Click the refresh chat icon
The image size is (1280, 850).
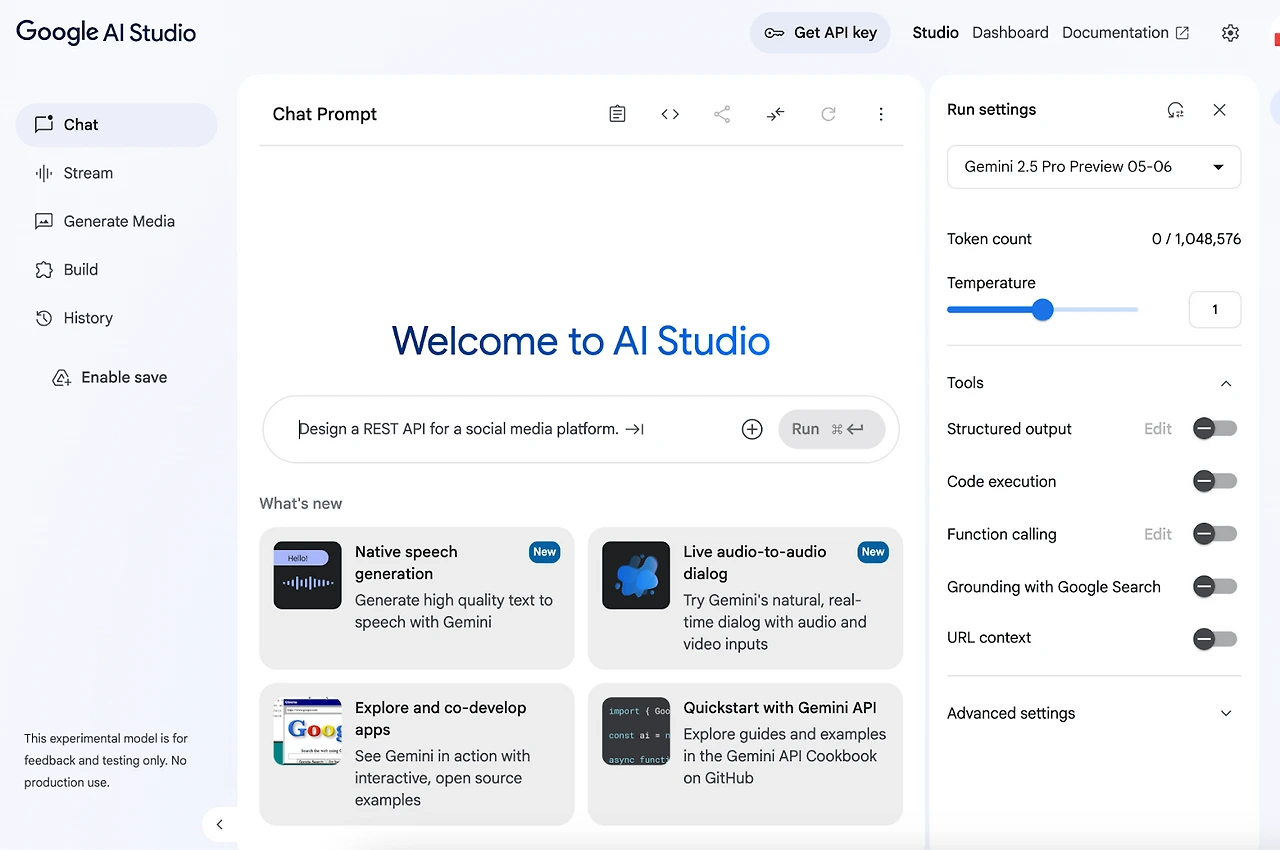828,114
